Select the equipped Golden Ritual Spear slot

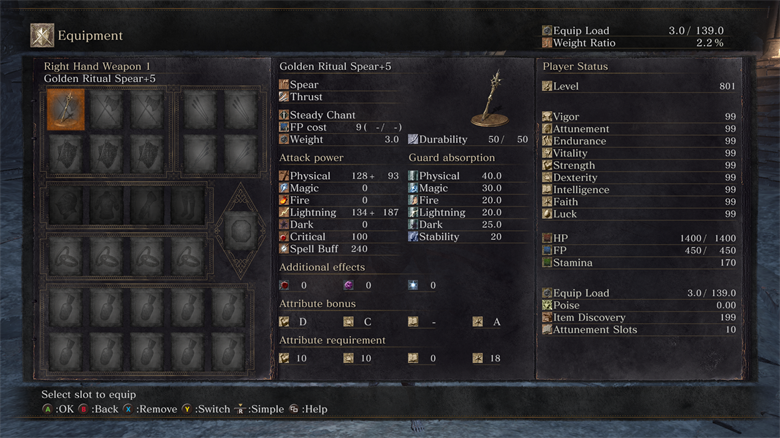(x=66, y=110)
